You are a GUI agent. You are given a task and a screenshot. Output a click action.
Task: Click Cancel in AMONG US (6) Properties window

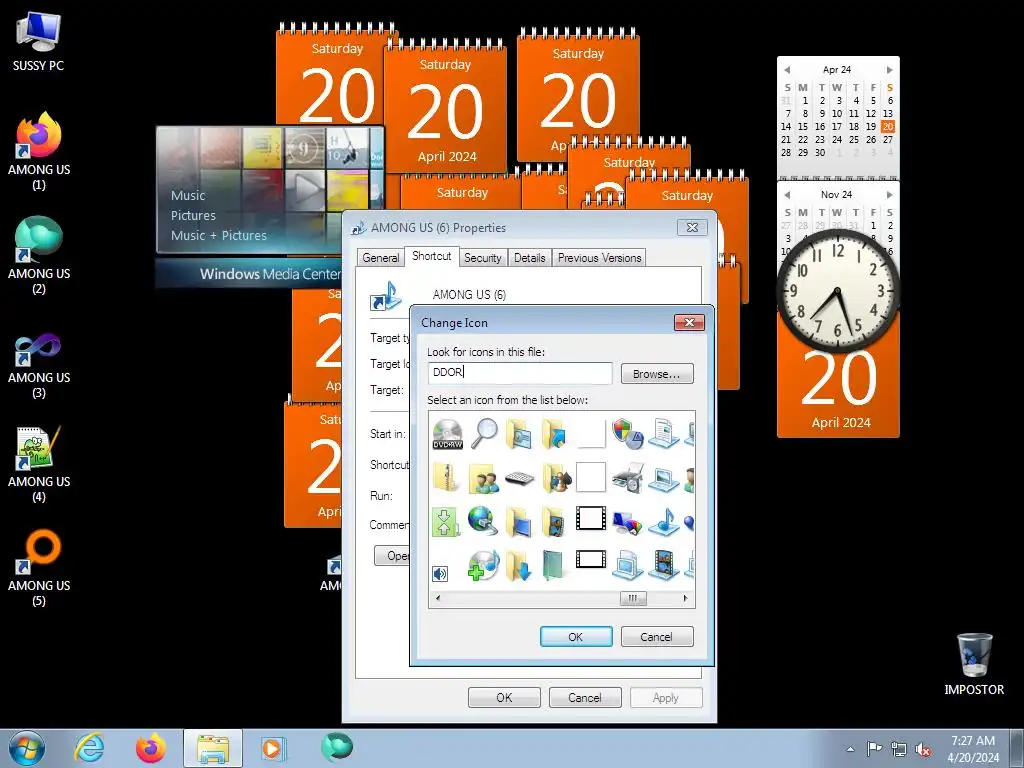[584, 697]
